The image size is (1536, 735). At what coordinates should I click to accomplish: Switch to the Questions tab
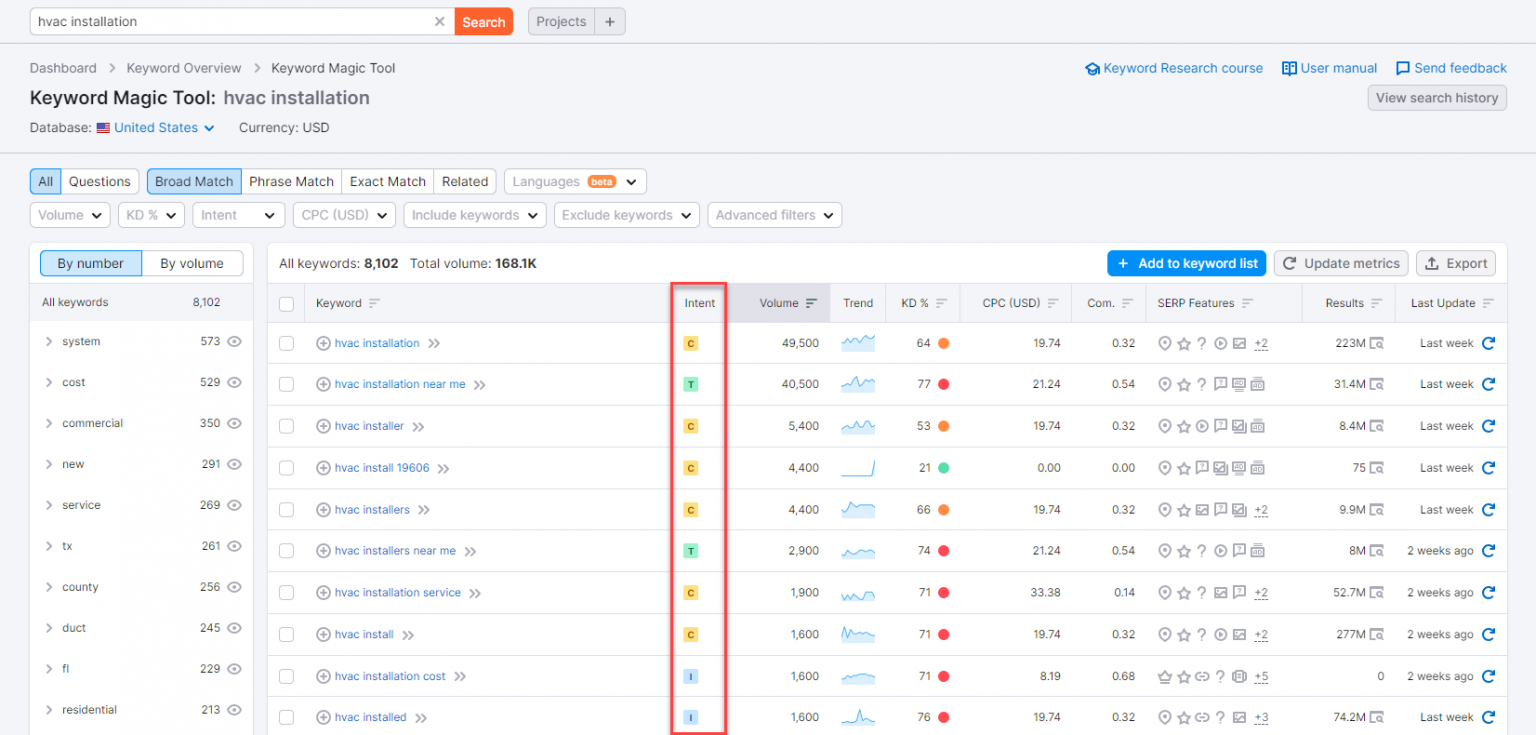[99, 181]
